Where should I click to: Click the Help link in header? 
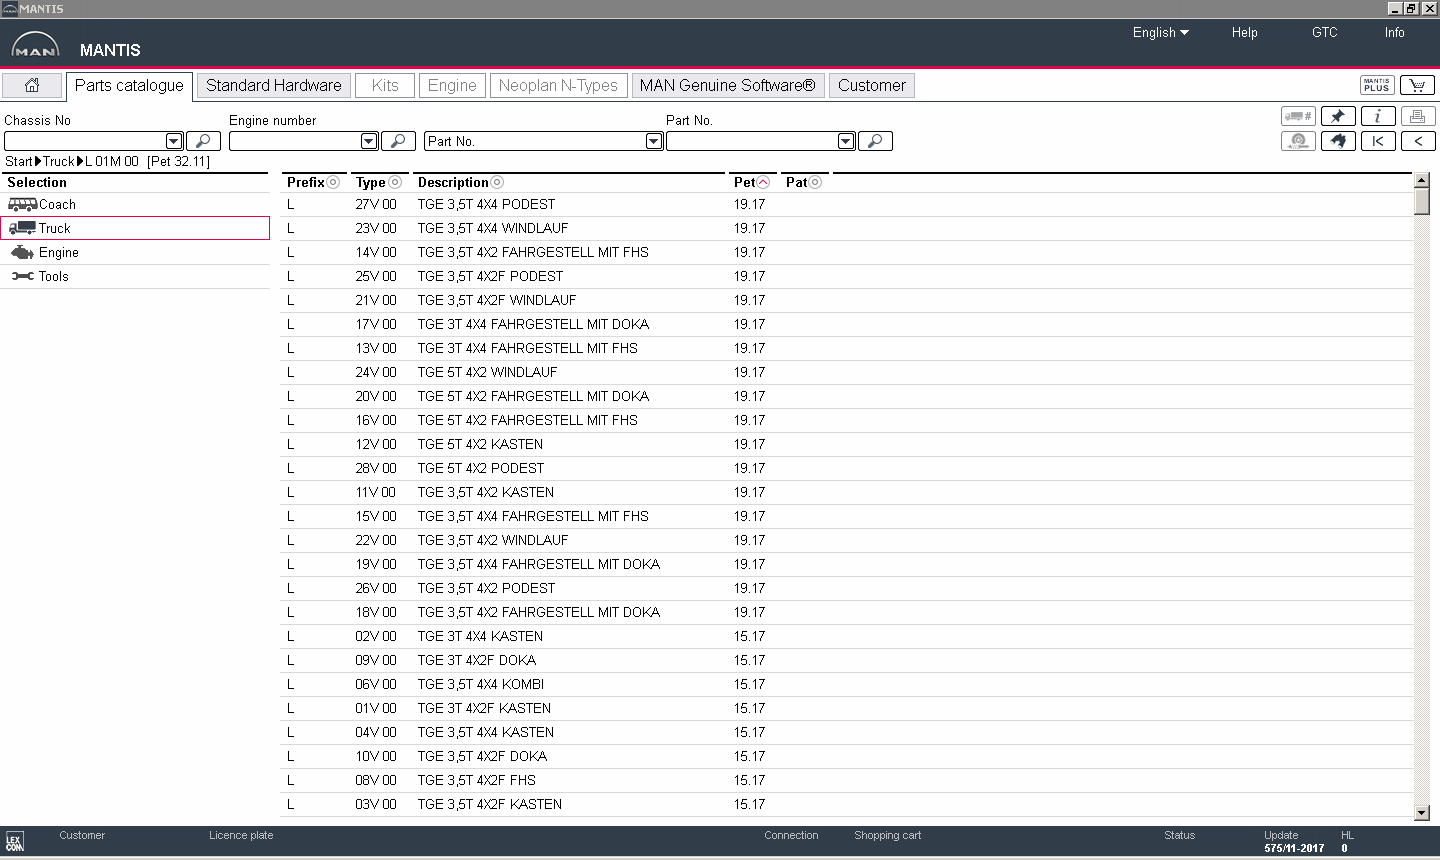[x=1244, y=33]
